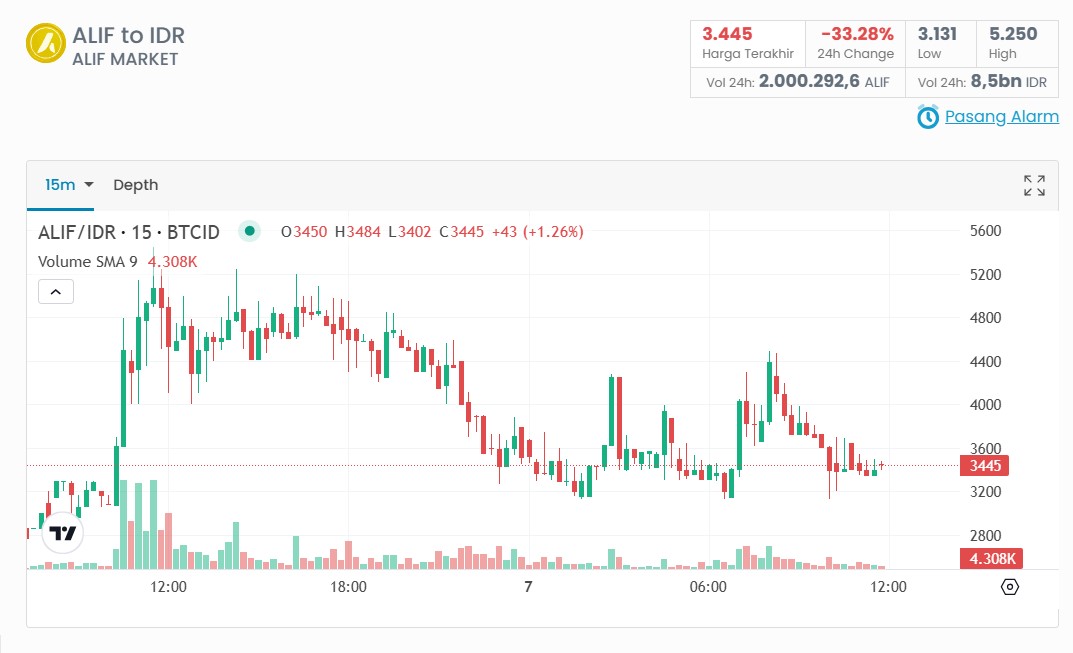The height and width of the screenshot is (653, 1073).
Task: Open fullscreen chart view icon
Action: 1034,185
